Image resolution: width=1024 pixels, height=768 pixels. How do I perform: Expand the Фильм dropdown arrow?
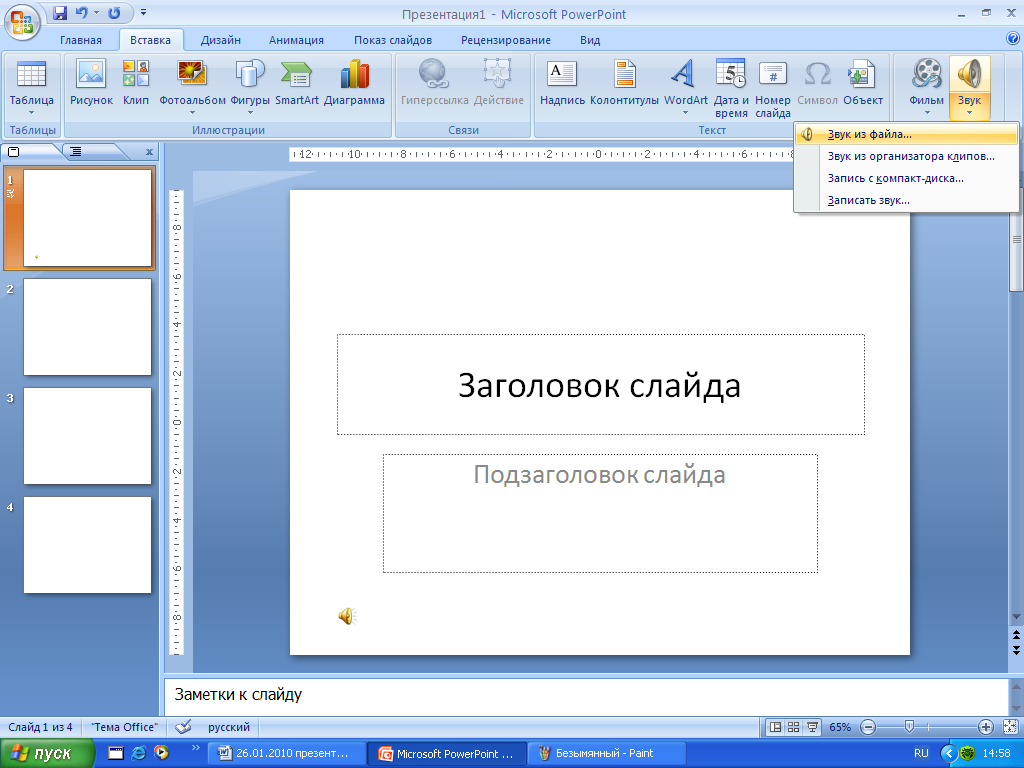click(927, 113)
